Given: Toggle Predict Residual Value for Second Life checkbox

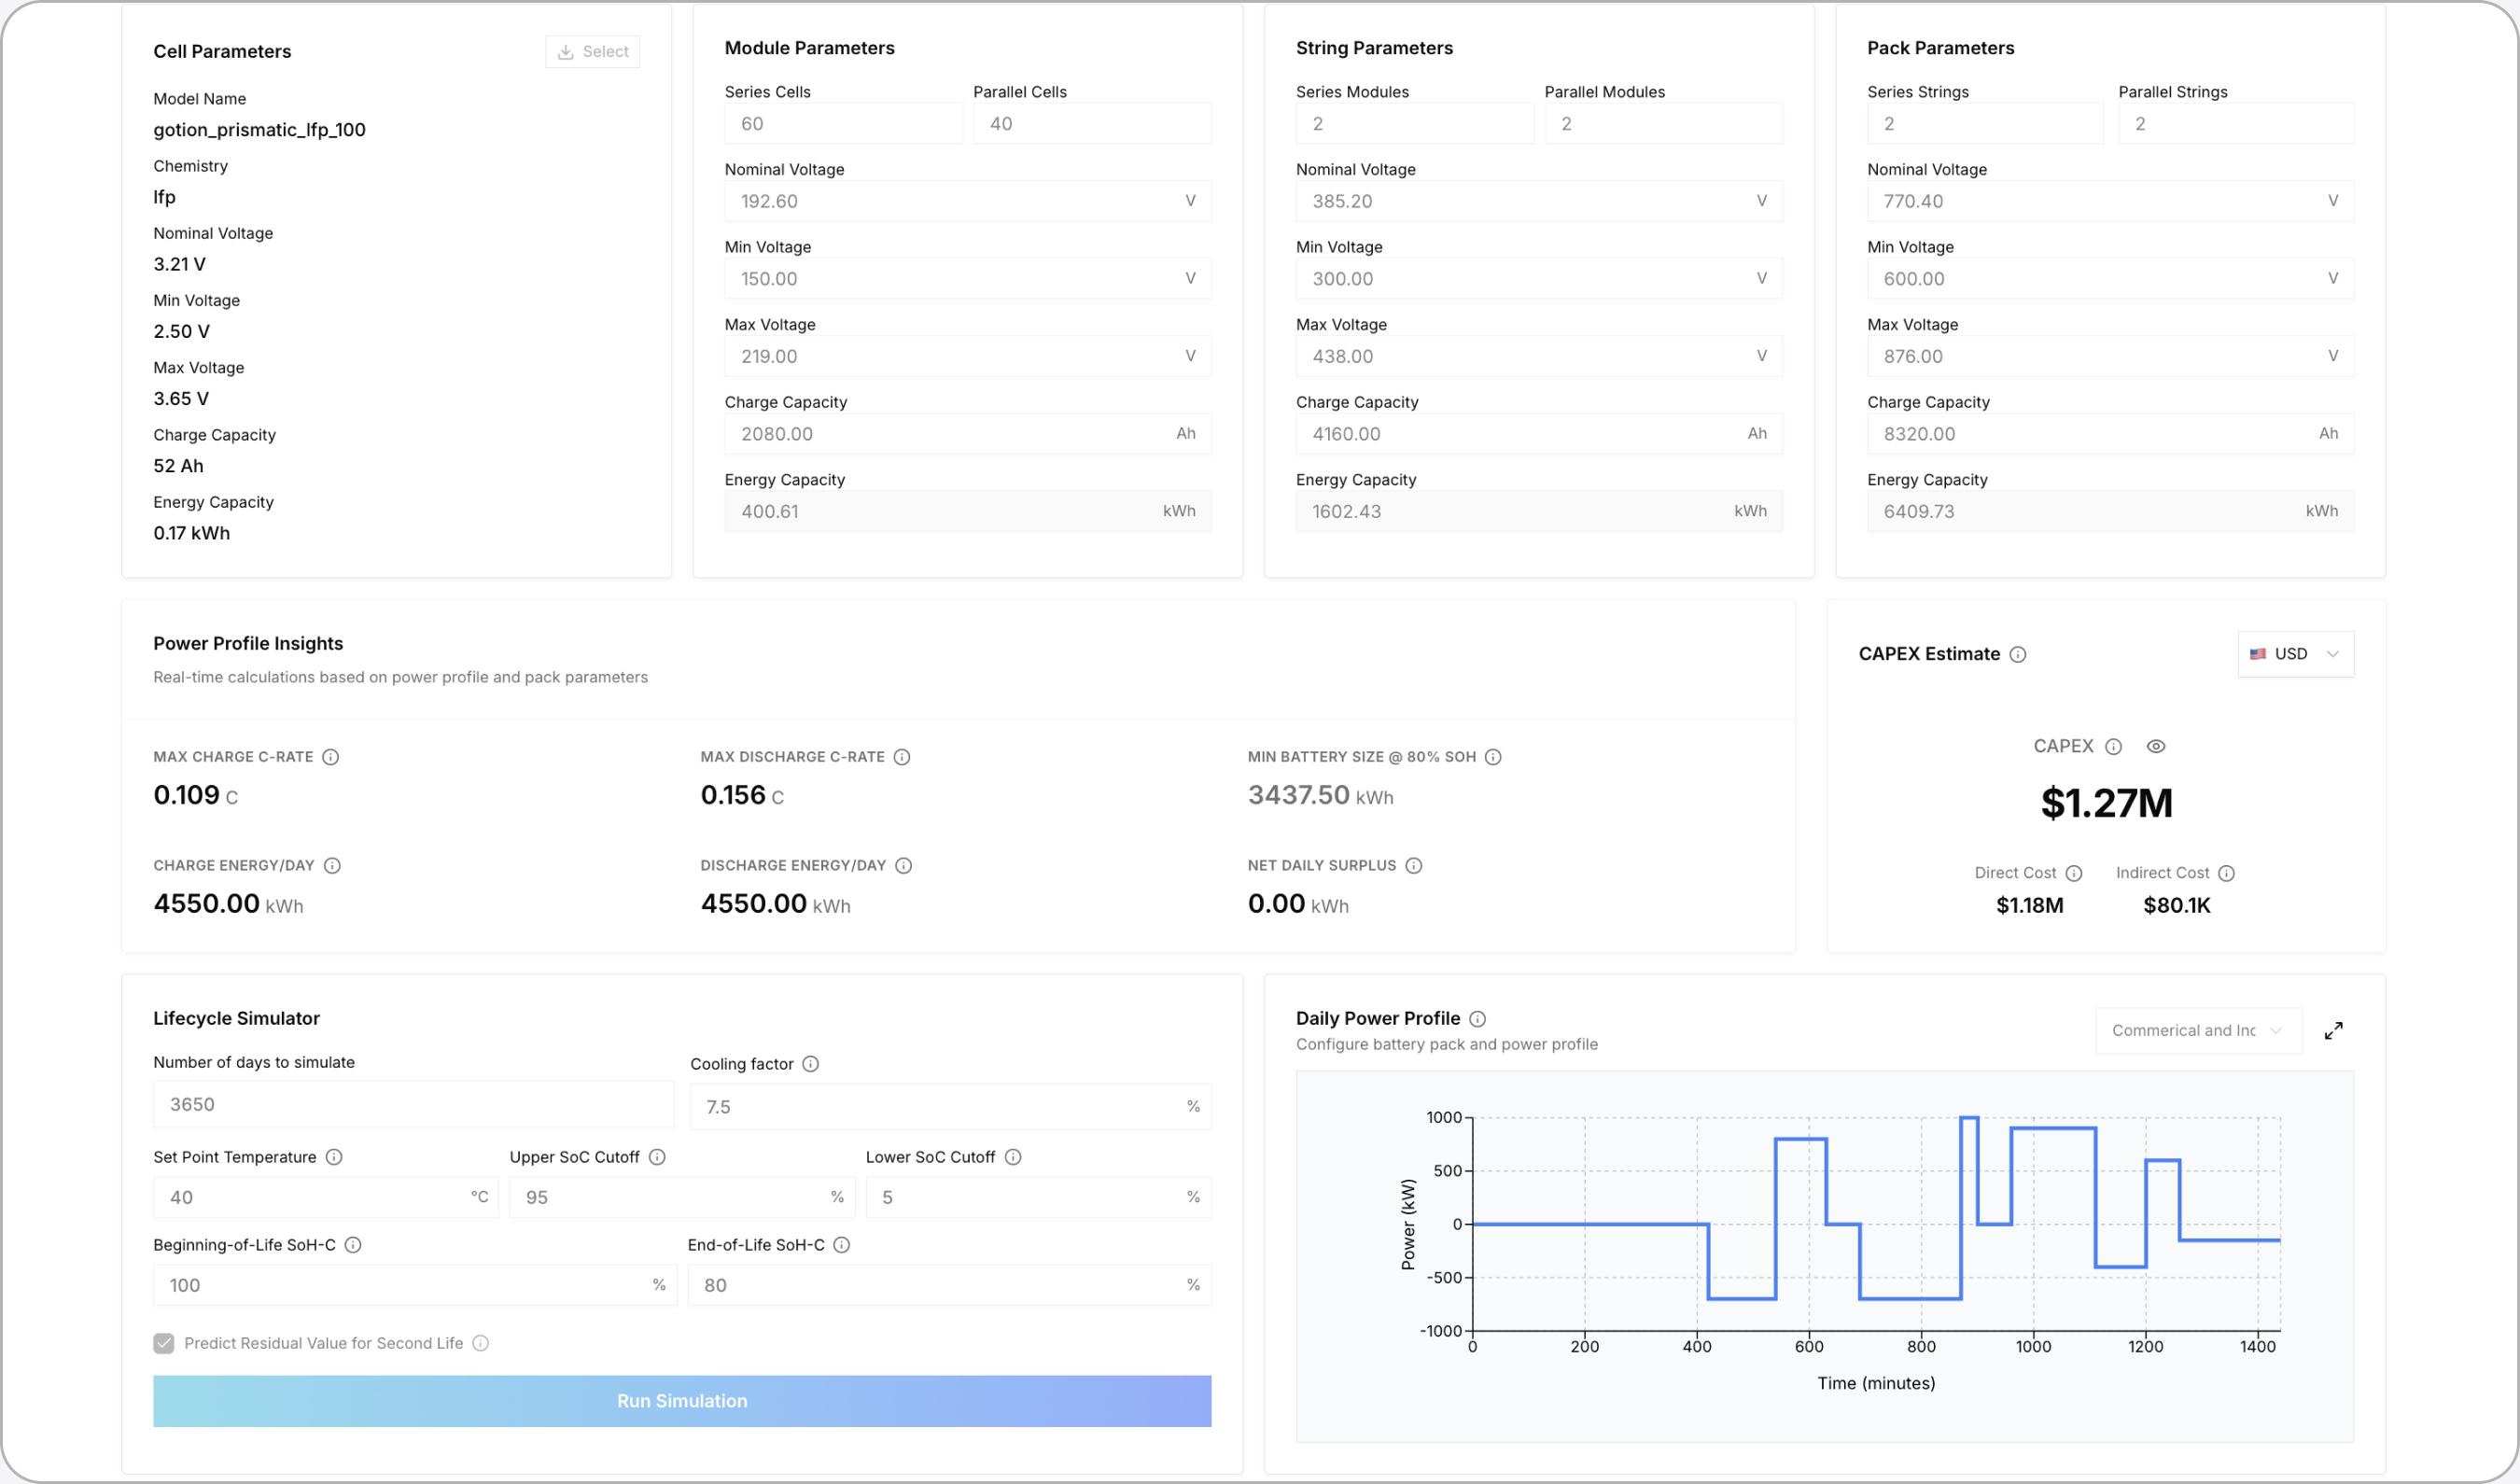Looking at the screenshot, I should pos(164,1343).
